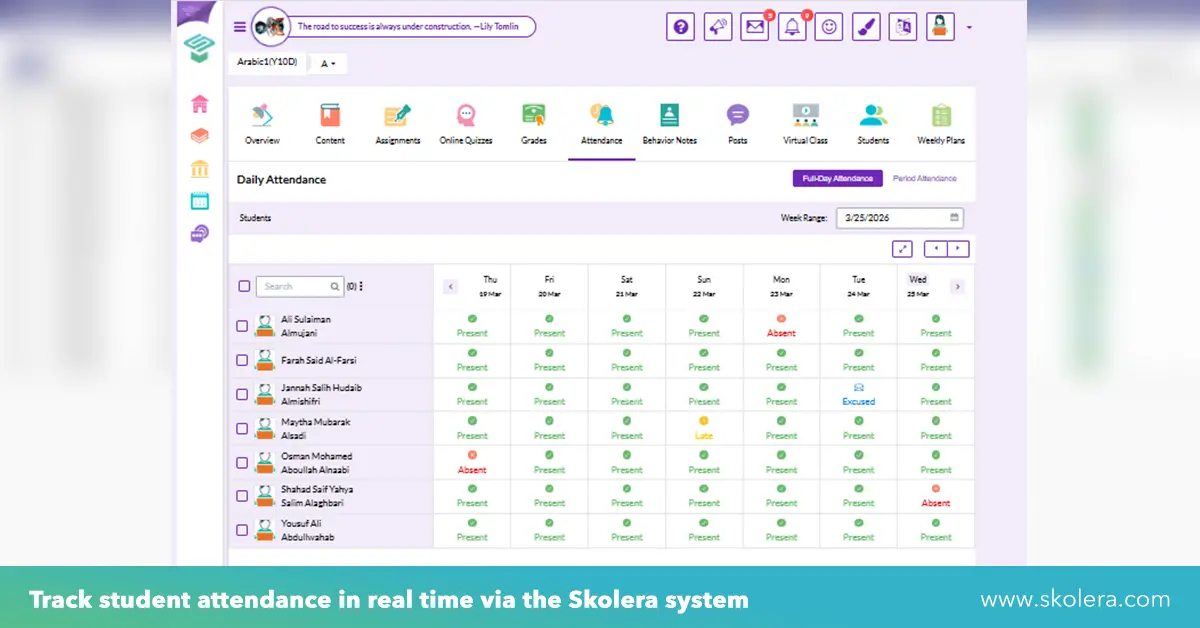Open the A dropdown next to Arabic1(Y10D)
The width and height of the screenshot is (1200, 628).
(x=329, y=62)
